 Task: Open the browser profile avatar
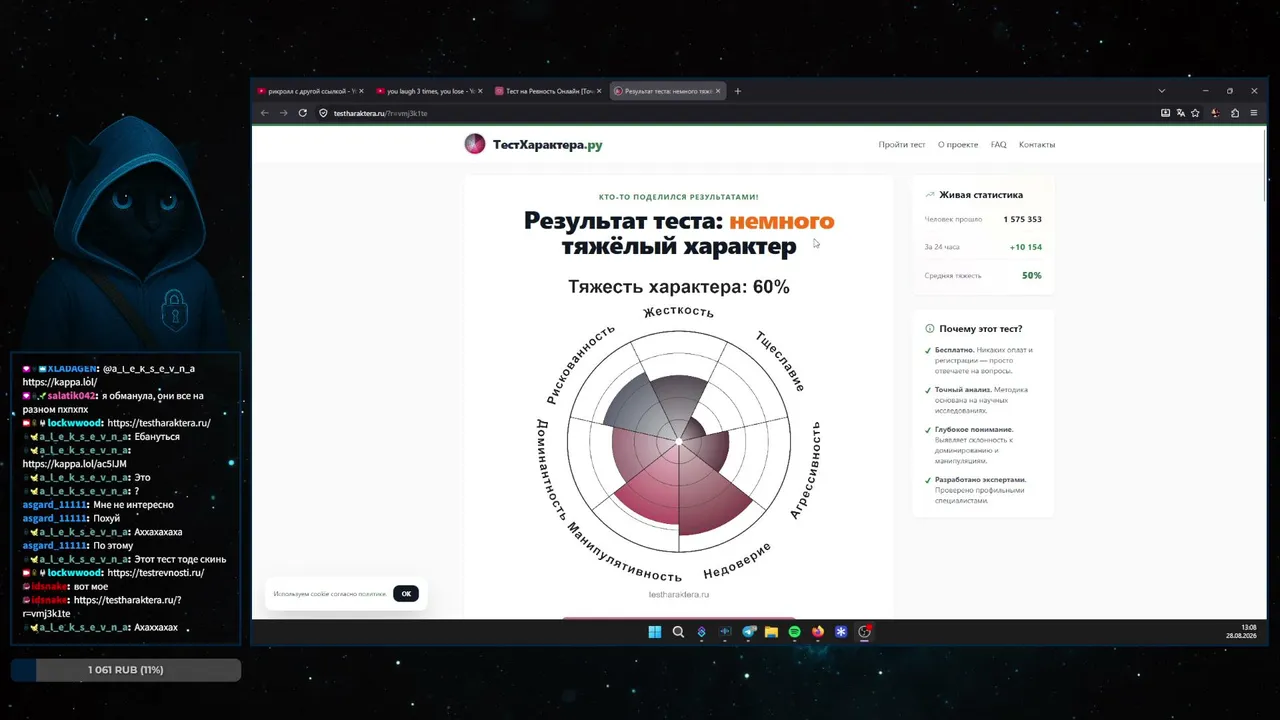coord(1216,113)
